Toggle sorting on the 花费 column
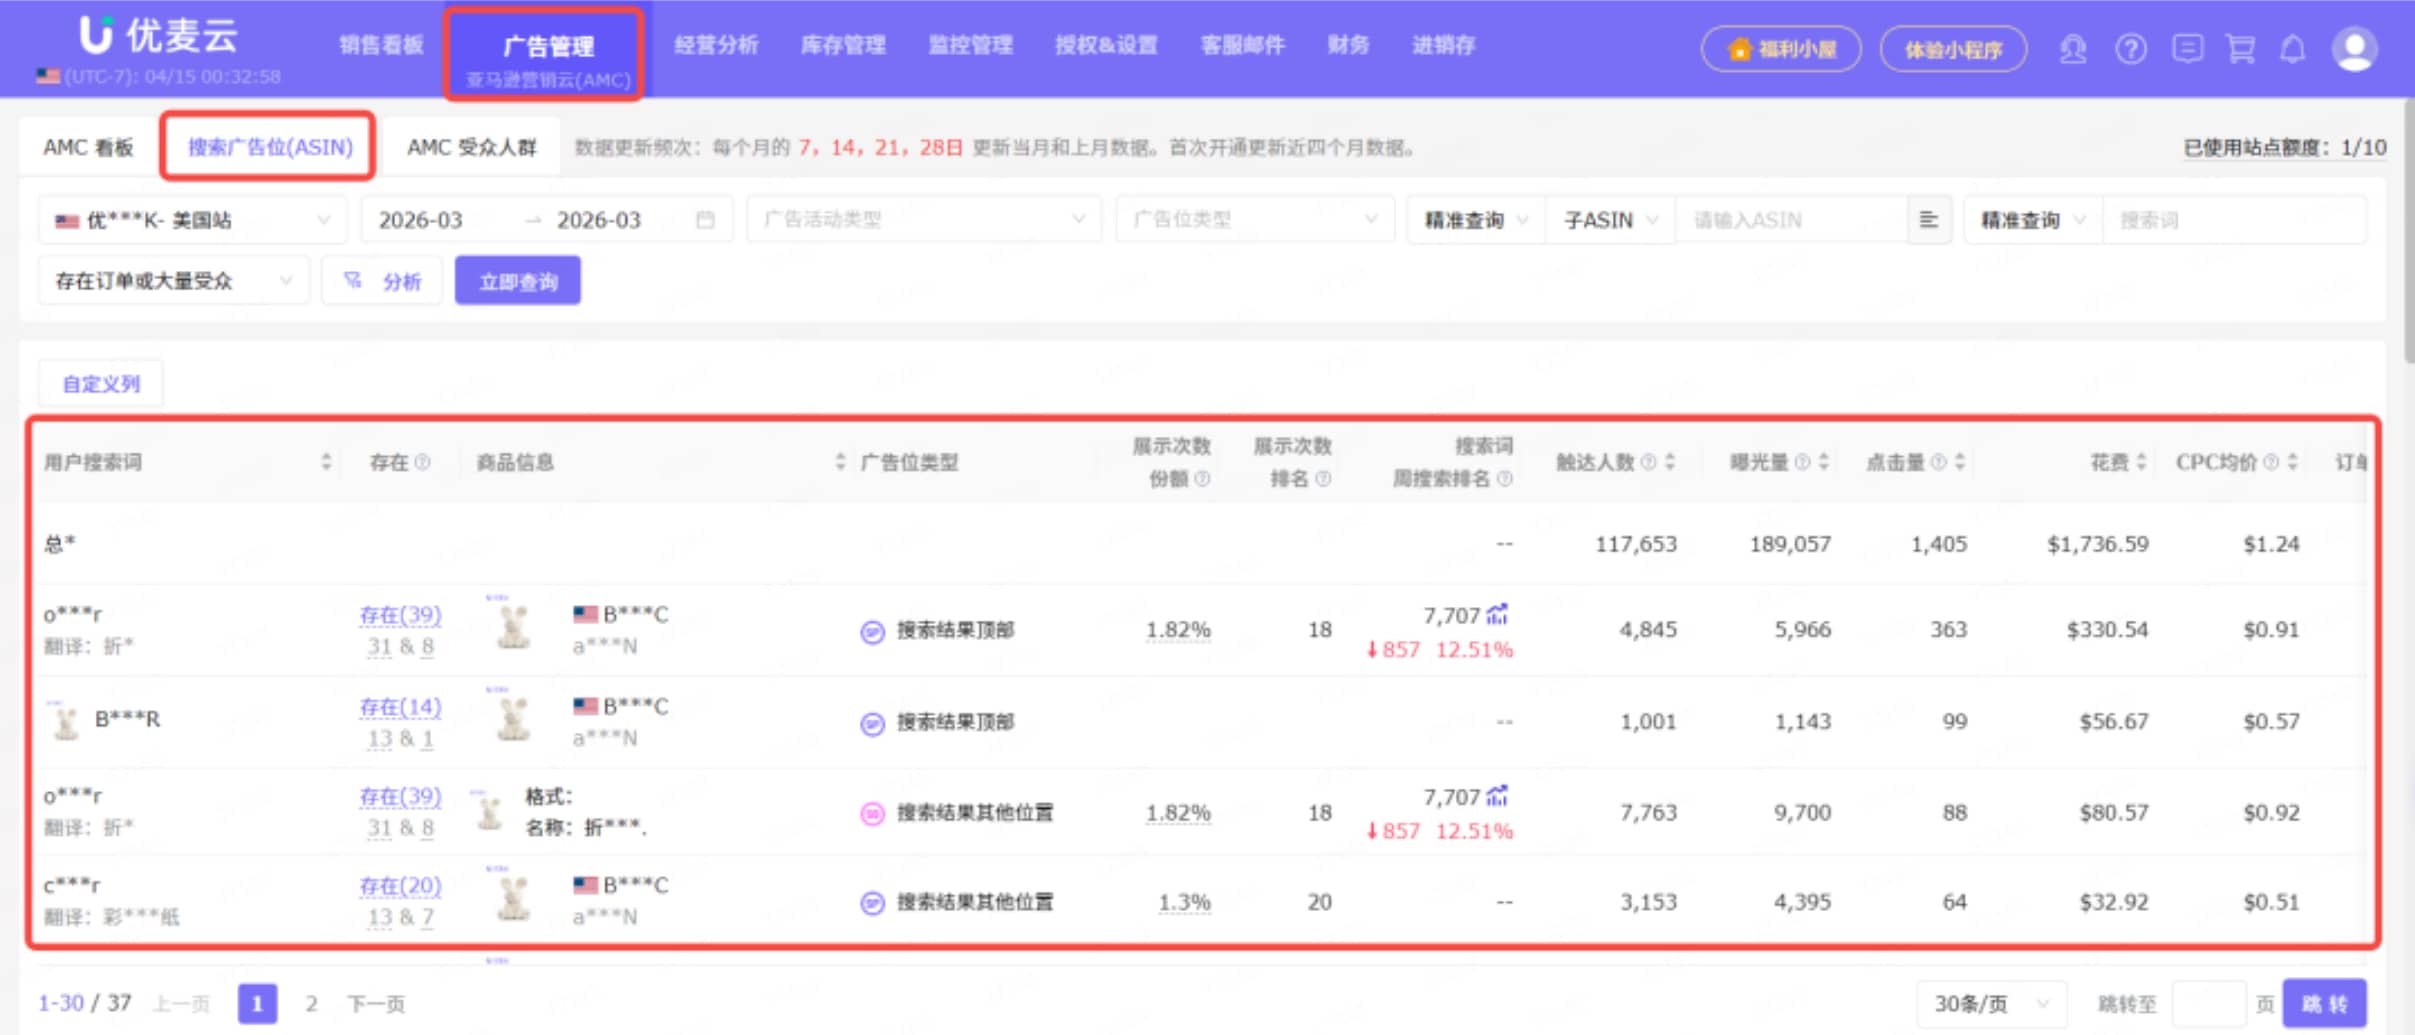This screenshot has width=2415, height=1035. 2142,462
